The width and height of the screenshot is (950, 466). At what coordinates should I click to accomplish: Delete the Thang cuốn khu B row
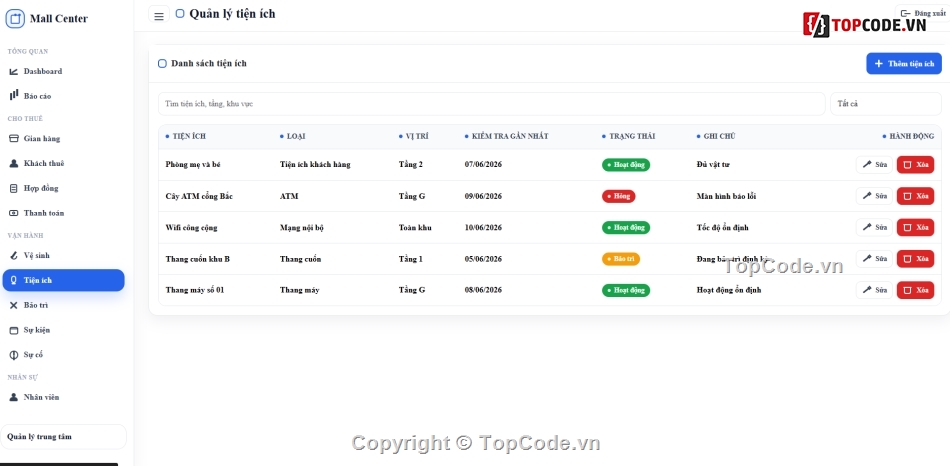(x=915, y=259)
